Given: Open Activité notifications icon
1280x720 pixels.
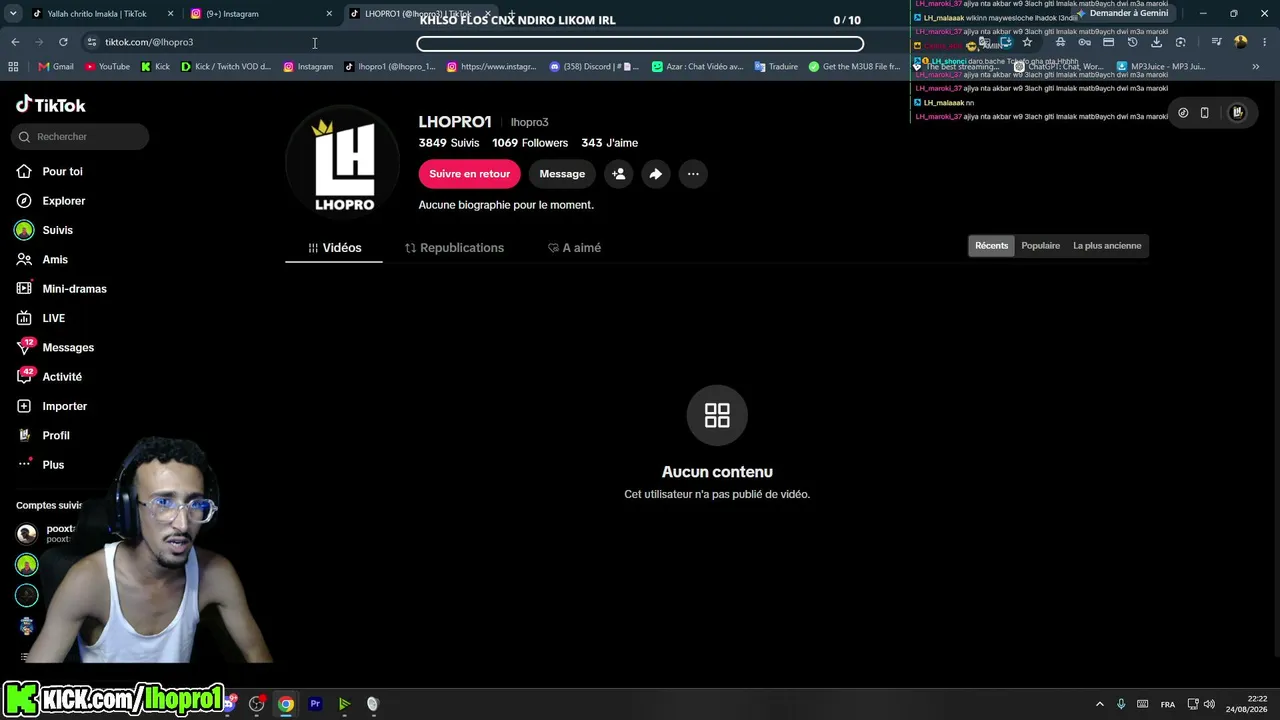Looking at the screenshot, I should 24,377.
